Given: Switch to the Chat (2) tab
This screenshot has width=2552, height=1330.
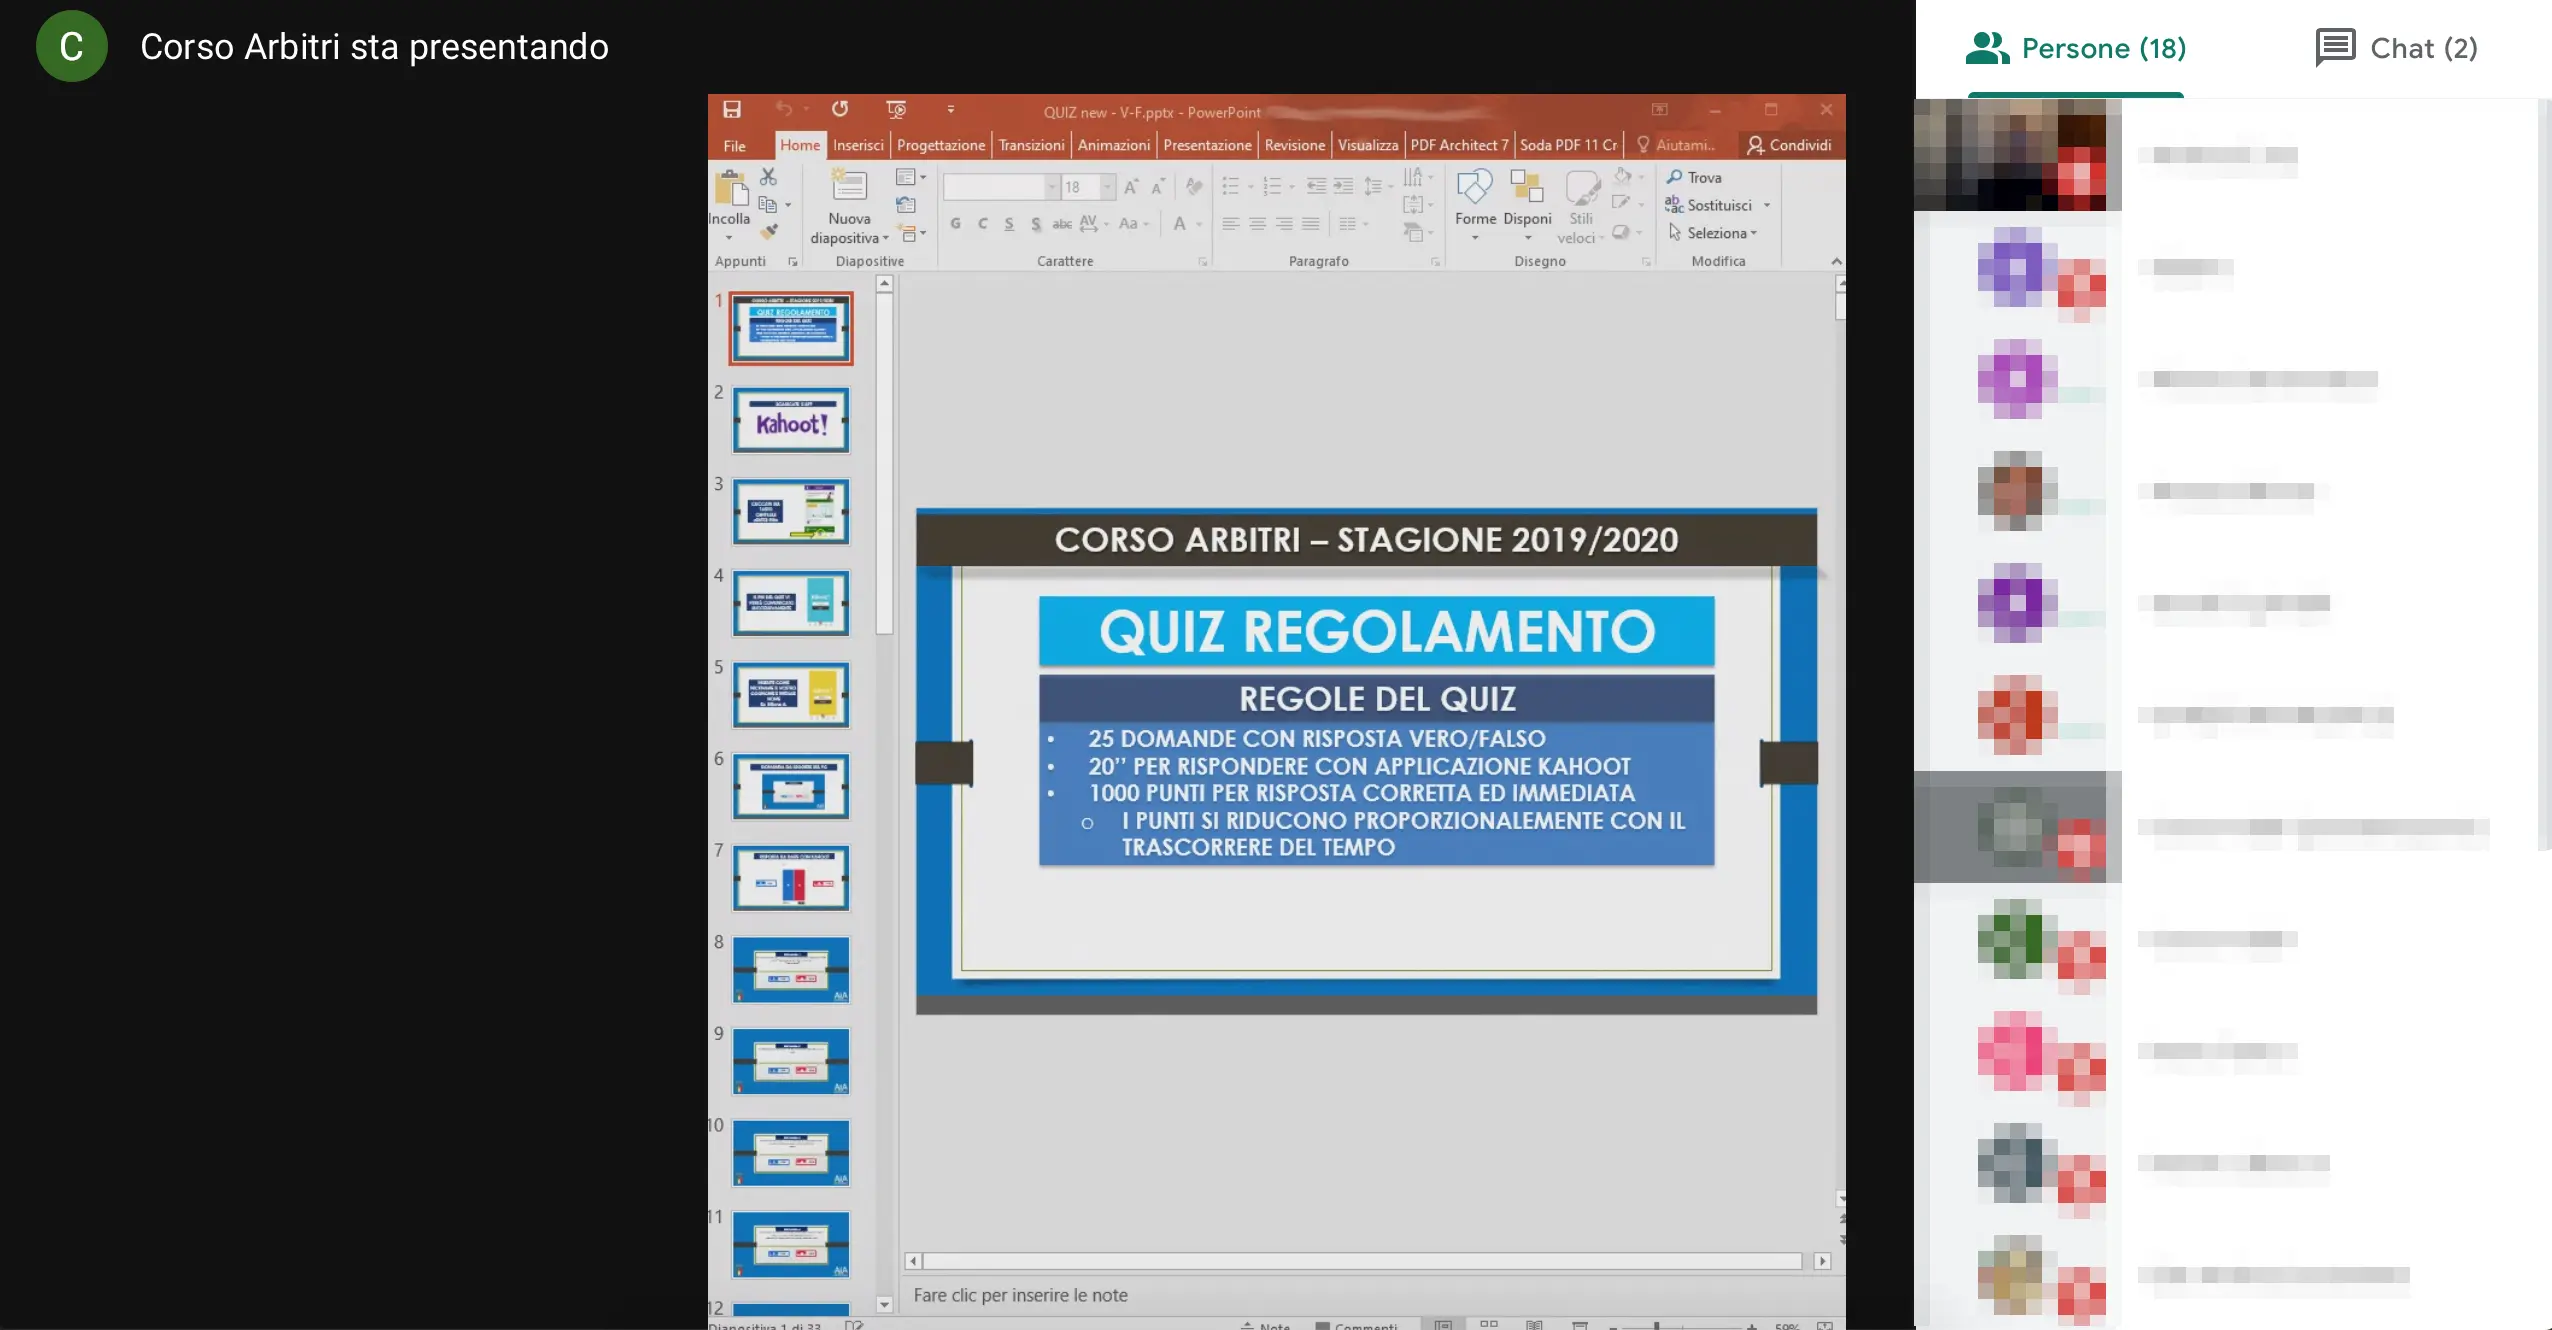Looking at the screenshot, I should (x=2397, y=48).
